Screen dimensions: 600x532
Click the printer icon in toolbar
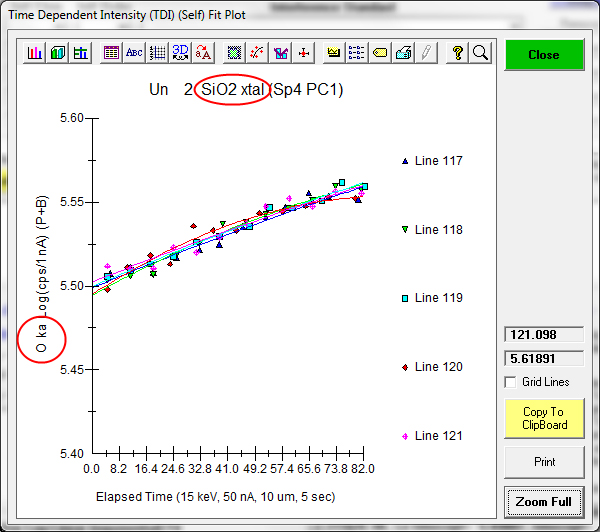click(403, 53)
